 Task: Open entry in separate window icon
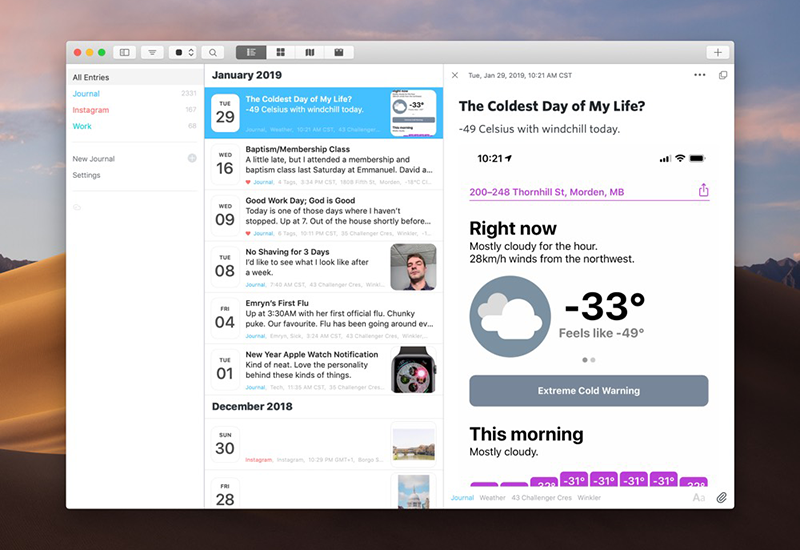pos(723,76)
